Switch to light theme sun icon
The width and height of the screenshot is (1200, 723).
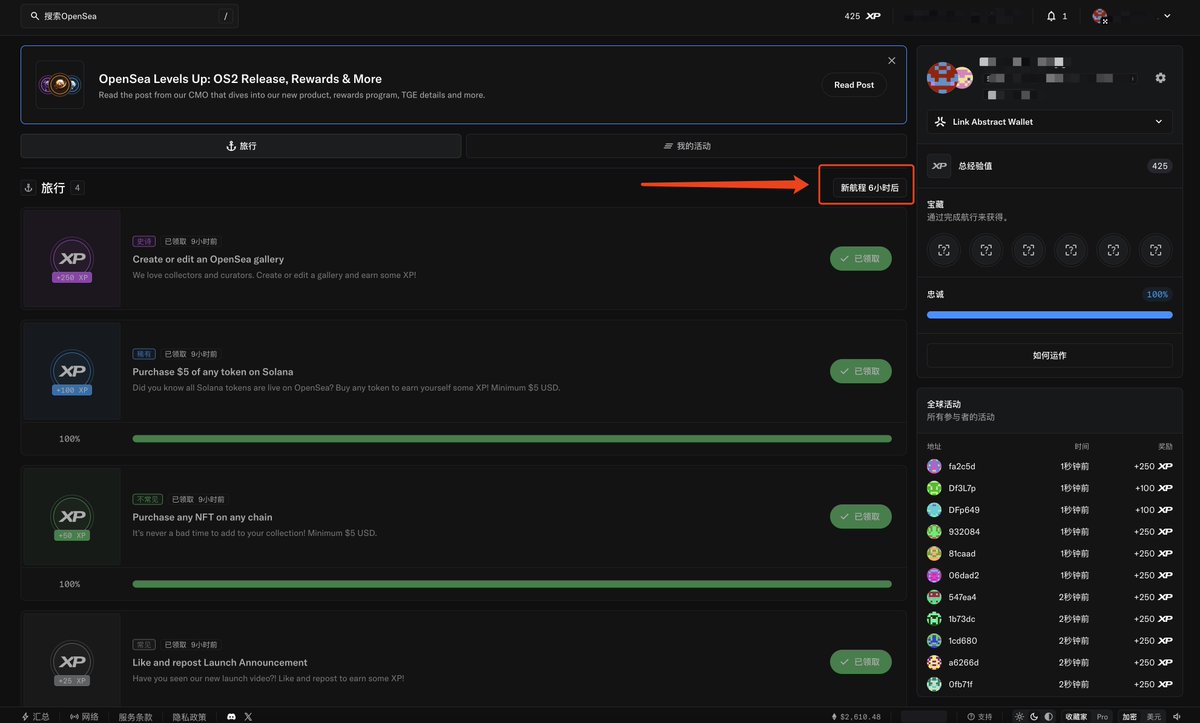(1019, 716)
